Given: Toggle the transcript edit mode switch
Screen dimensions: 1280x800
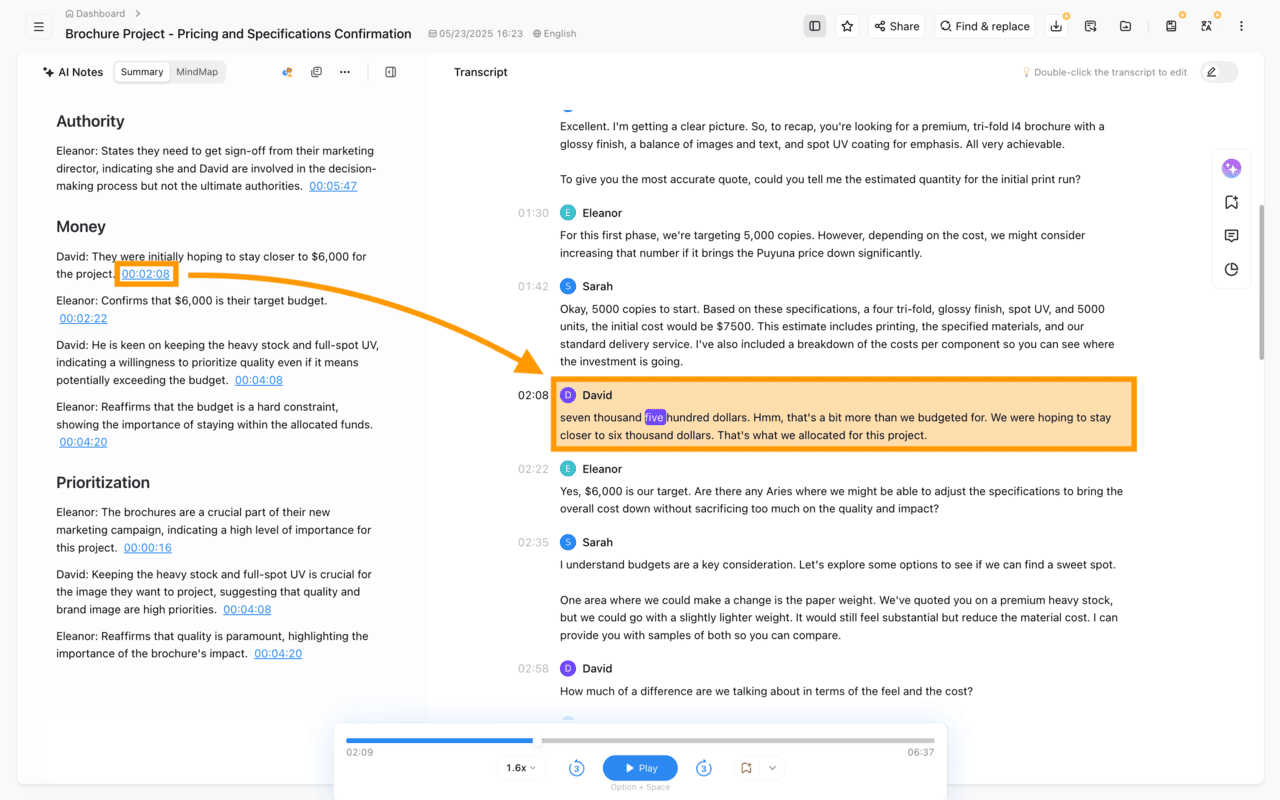Looking at the screenshot, I should (1219, 72).
